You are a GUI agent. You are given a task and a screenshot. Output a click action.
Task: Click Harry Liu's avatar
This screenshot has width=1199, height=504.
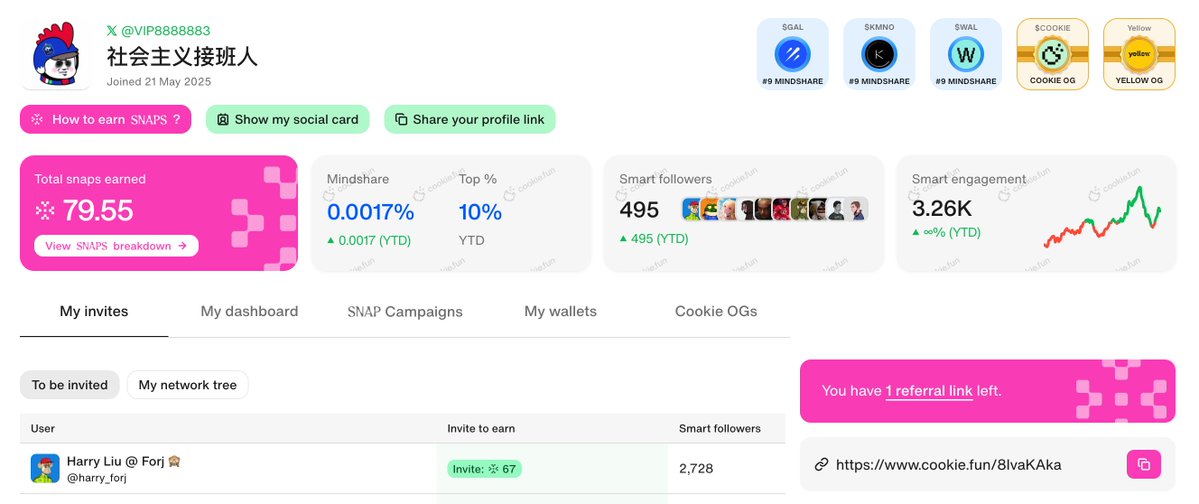coord(45,468)
